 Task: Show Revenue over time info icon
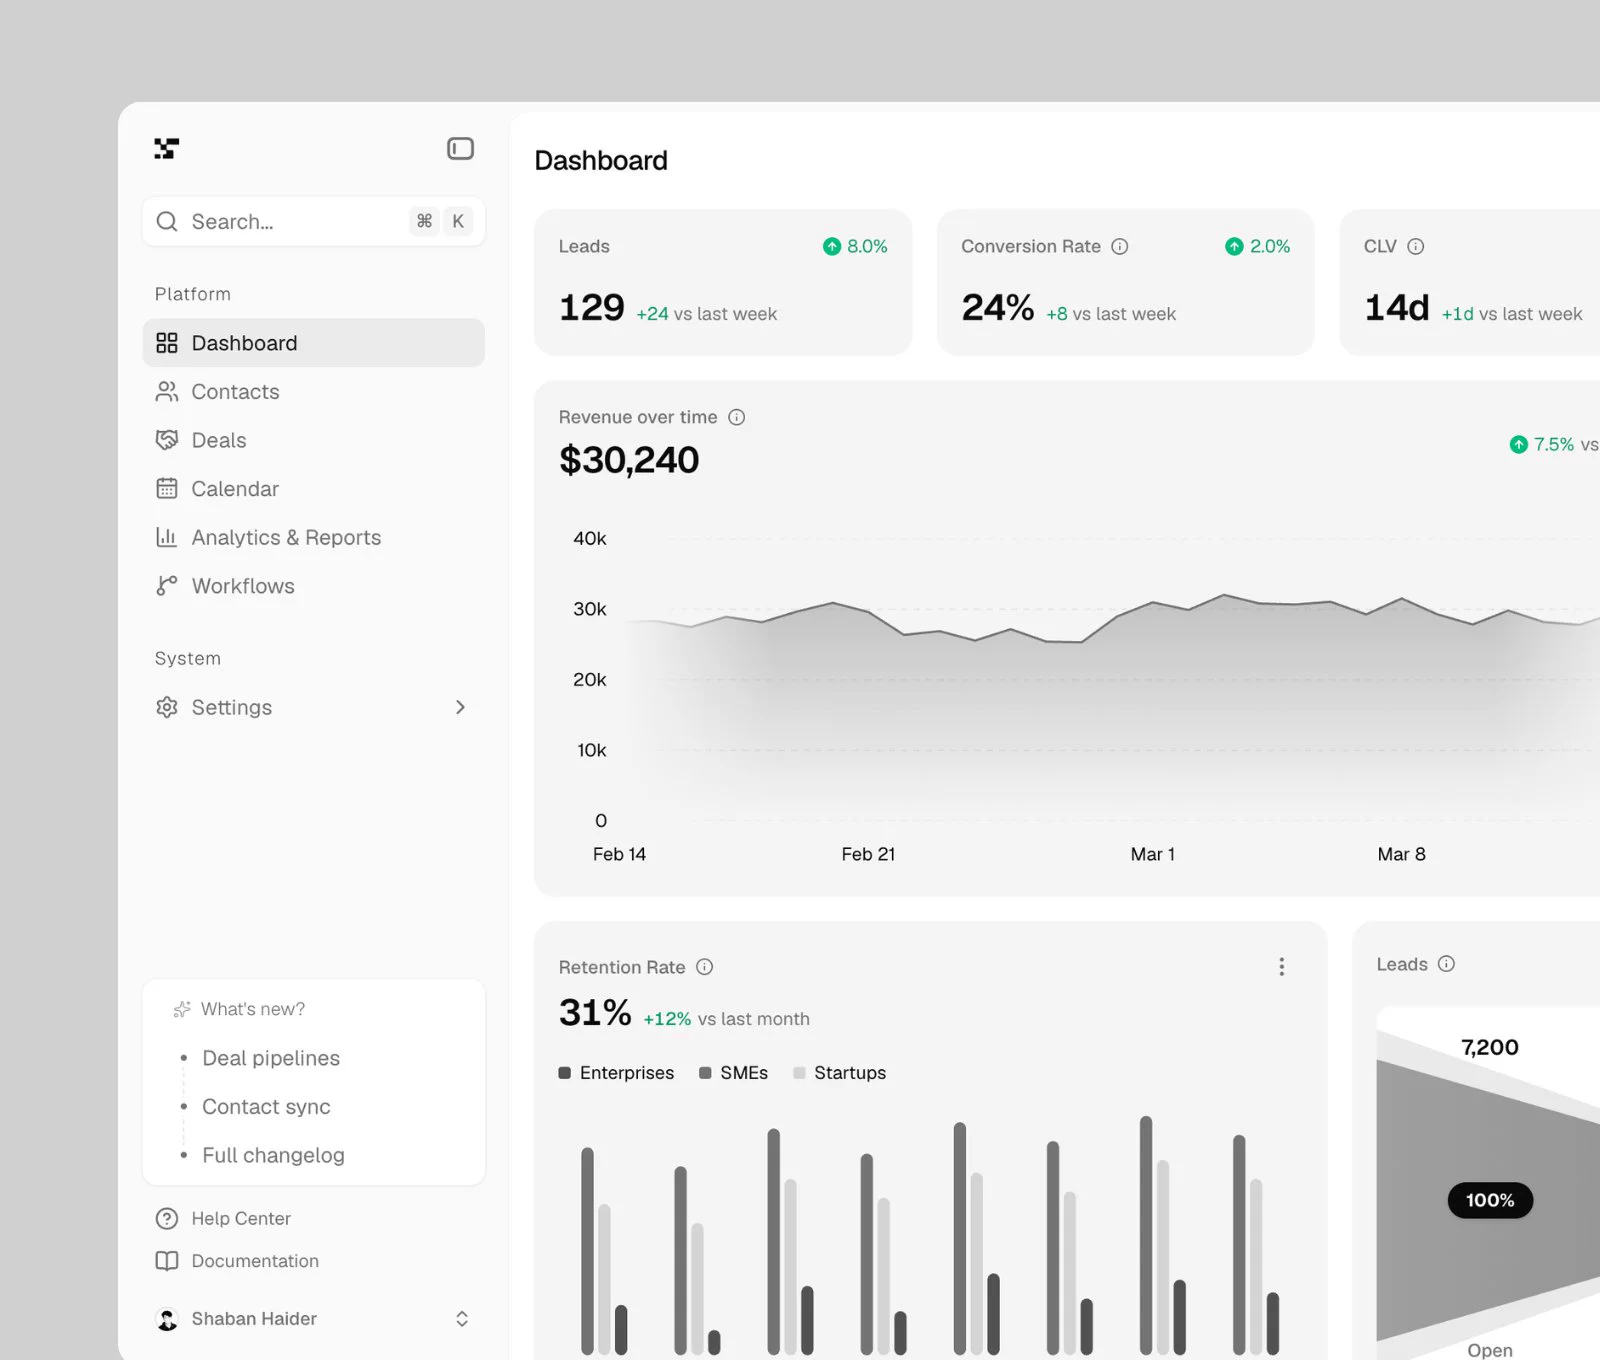[737, 417]
